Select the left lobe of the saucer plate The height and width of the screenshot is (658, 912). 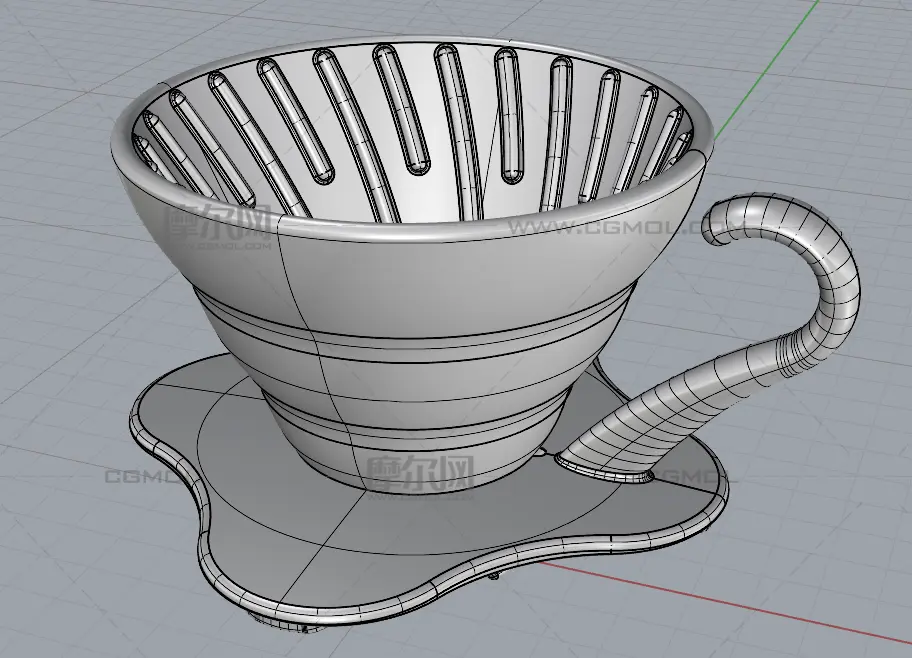[165, 420]
